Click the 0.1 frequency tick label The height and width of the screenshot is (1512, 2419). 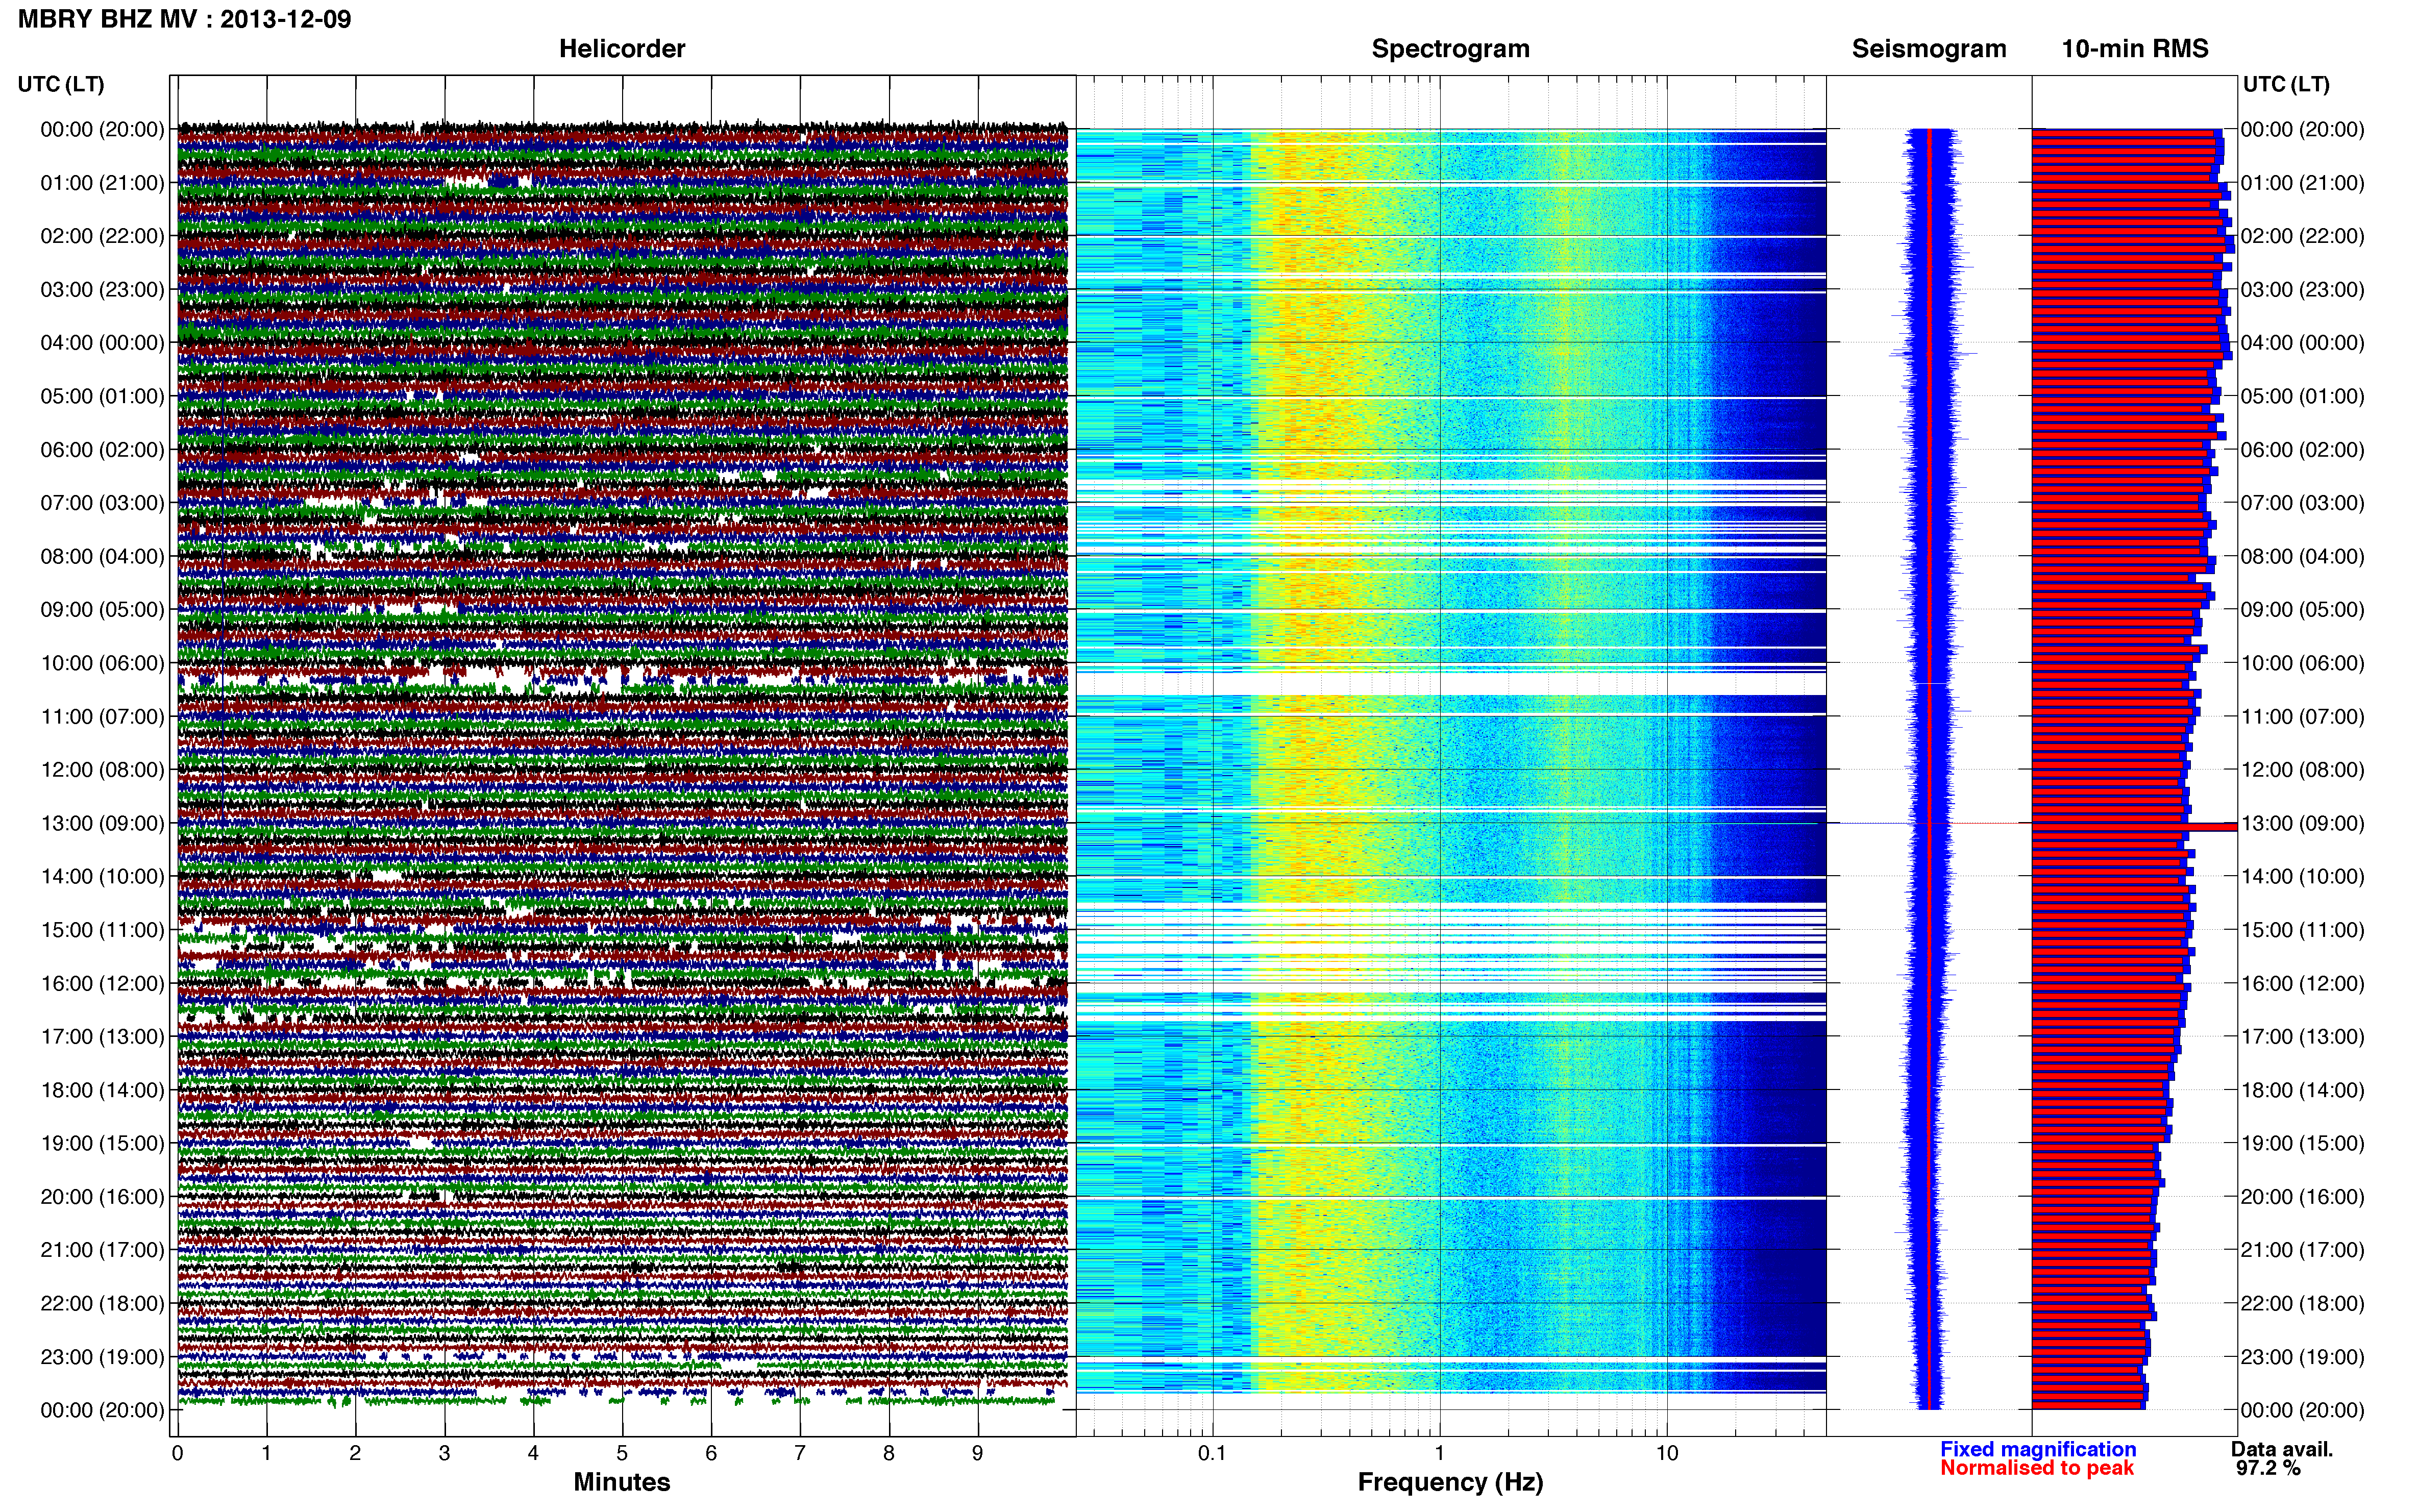1212,1453
